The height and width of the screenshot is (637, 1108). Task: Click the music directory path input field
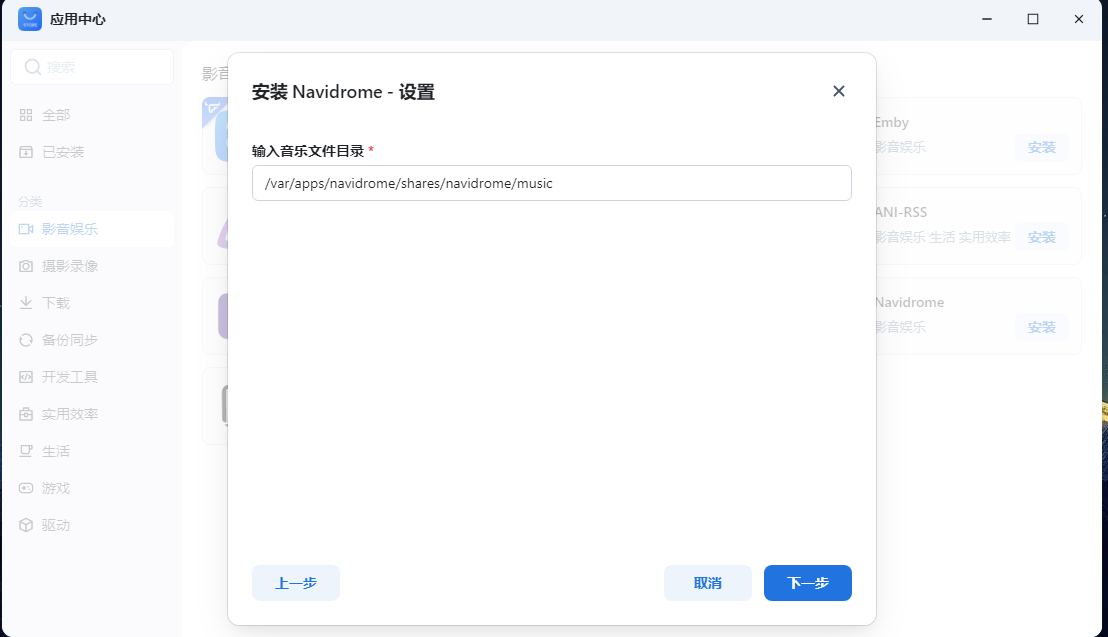551,183
